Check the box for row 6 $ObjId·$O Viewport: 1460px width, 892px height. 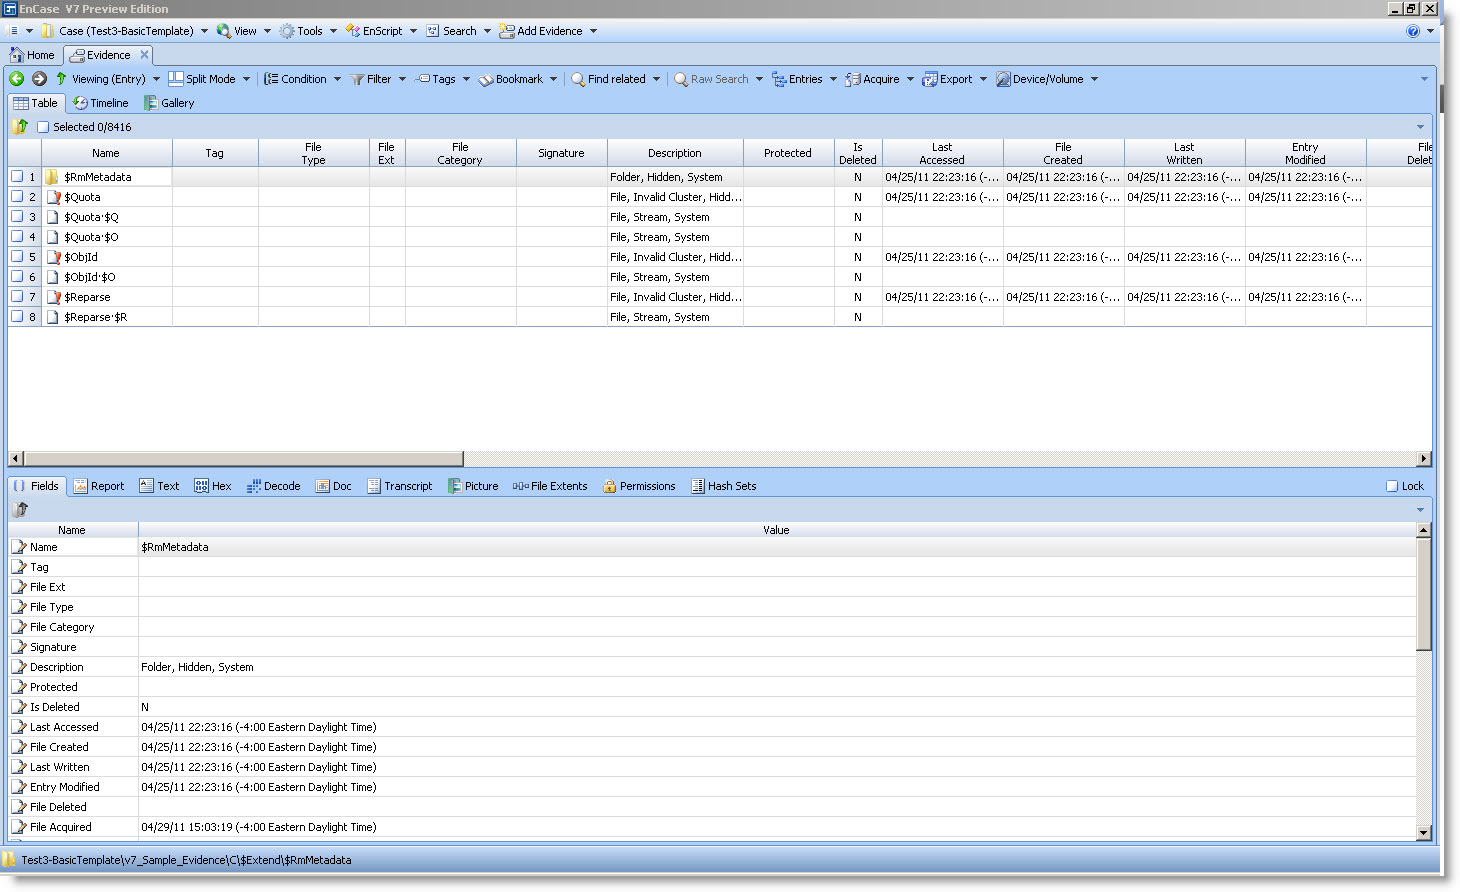(17, 277)
